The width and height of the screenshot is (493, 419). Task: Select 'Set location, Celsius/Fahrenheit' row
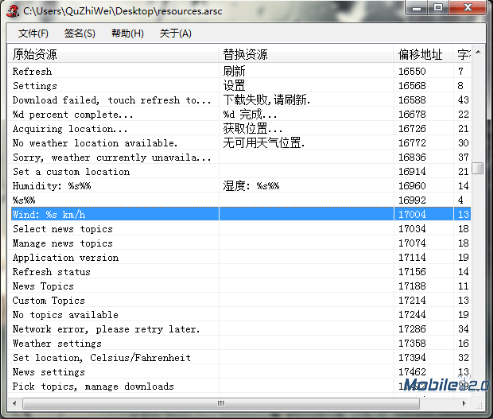(x=239, y=358)
